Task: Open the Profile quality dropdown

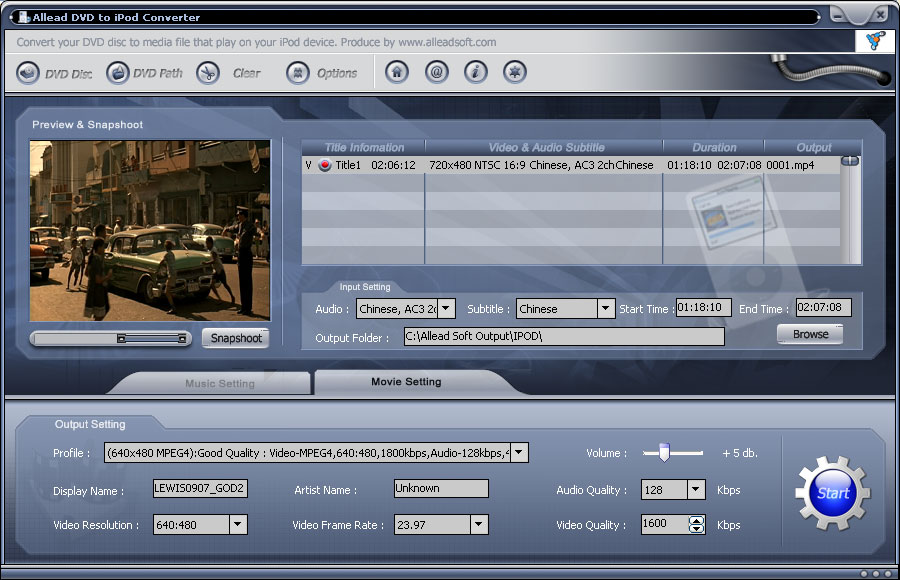Action: pyautogui.click(x=518, y=453)
